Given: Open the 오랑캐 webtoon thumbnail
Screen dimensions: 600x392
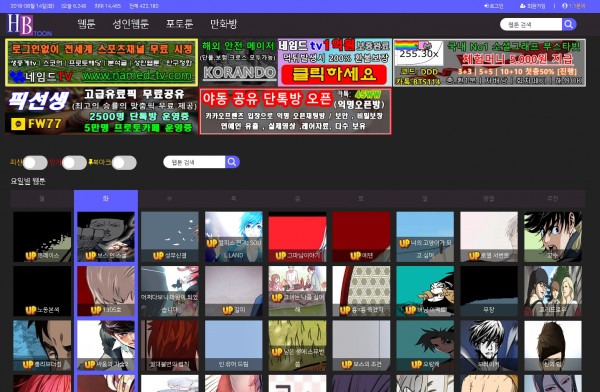Looking at the screenshot, I should (425, 346).
